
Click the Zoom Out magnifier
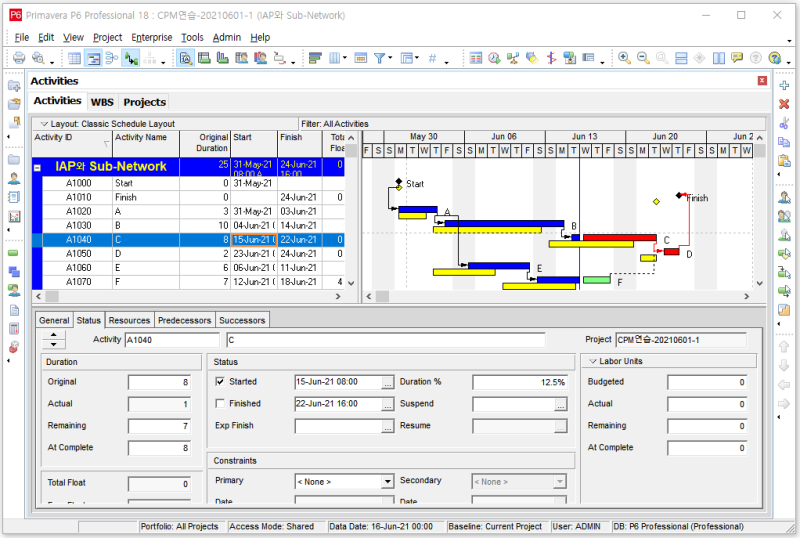[643, 58]
